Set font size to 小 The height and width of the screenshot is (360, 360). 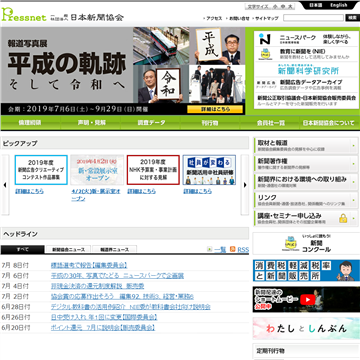click(275, 6)
